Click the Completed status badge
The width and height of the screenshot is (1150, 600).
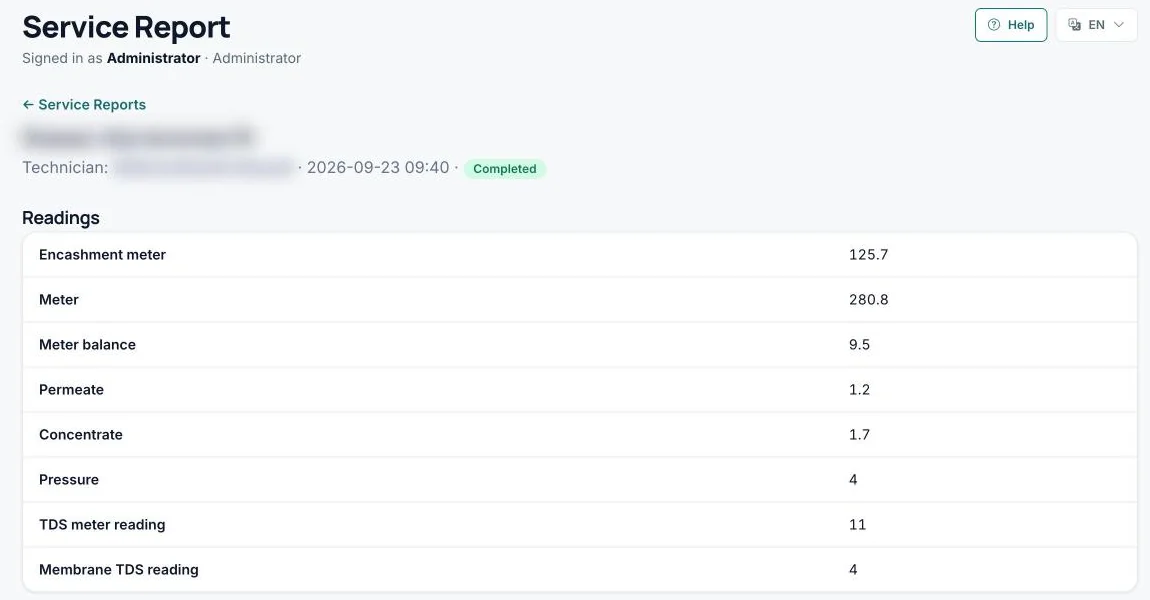pyautogui.click(x=505, y=169)
